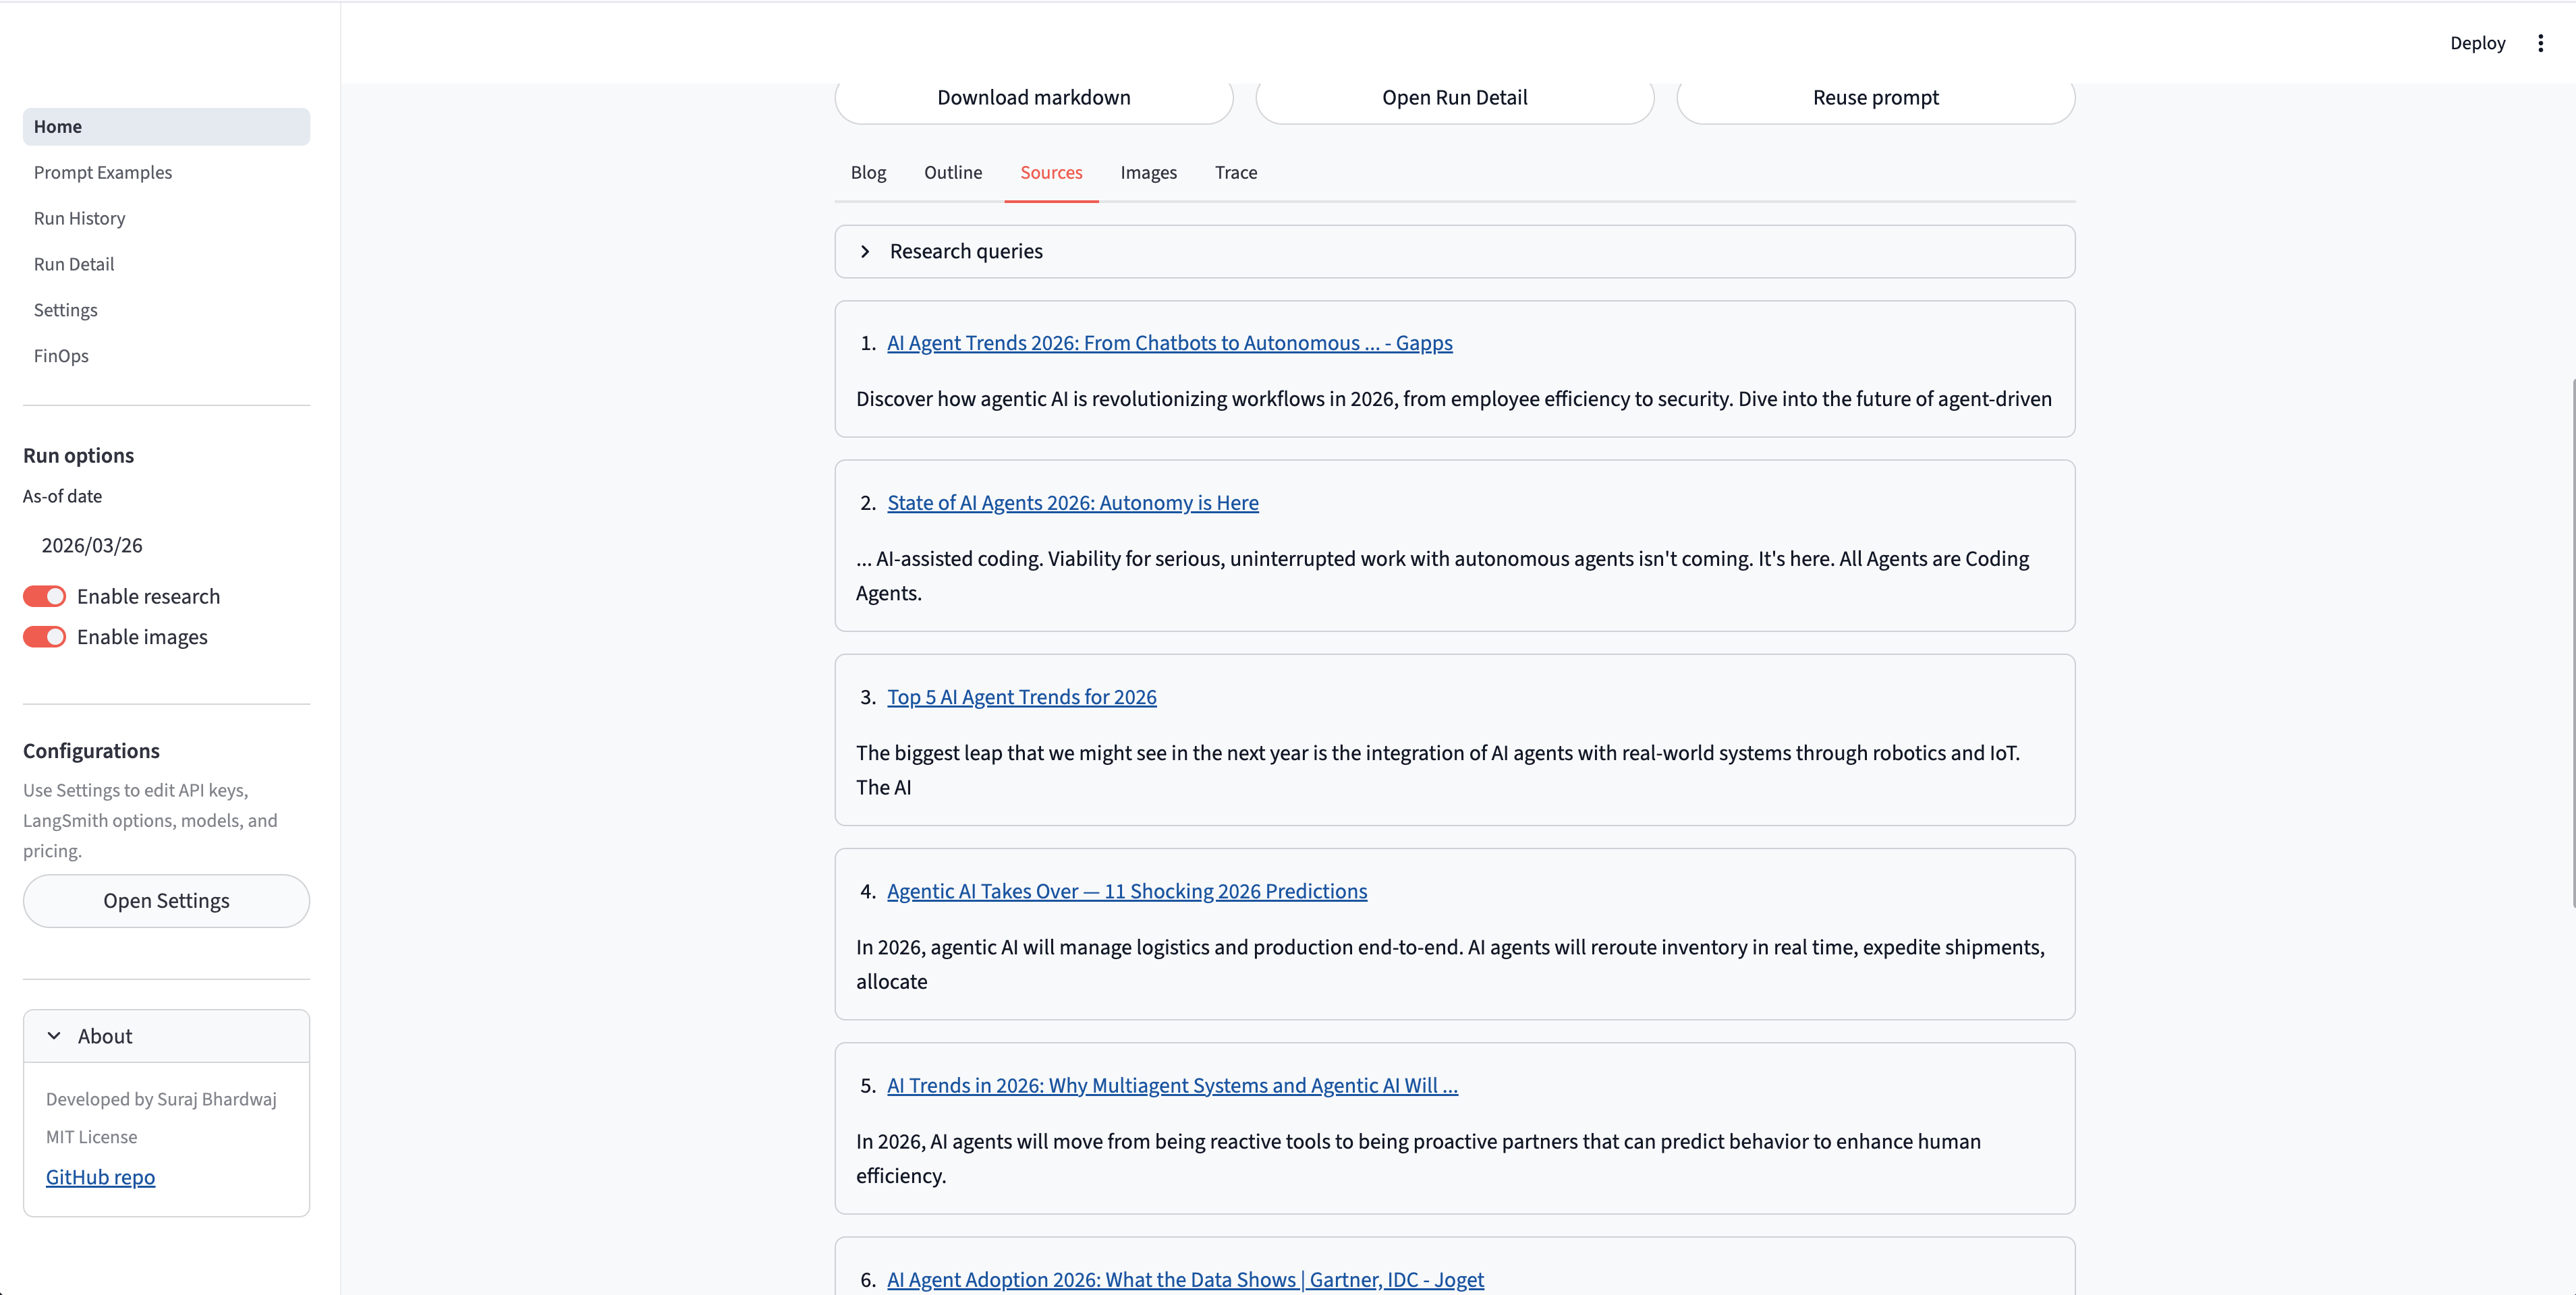The width and height of the screenshot is (2576, 1295).
Task: Click the Reuse prompt button
Action: click(1875, 98)
